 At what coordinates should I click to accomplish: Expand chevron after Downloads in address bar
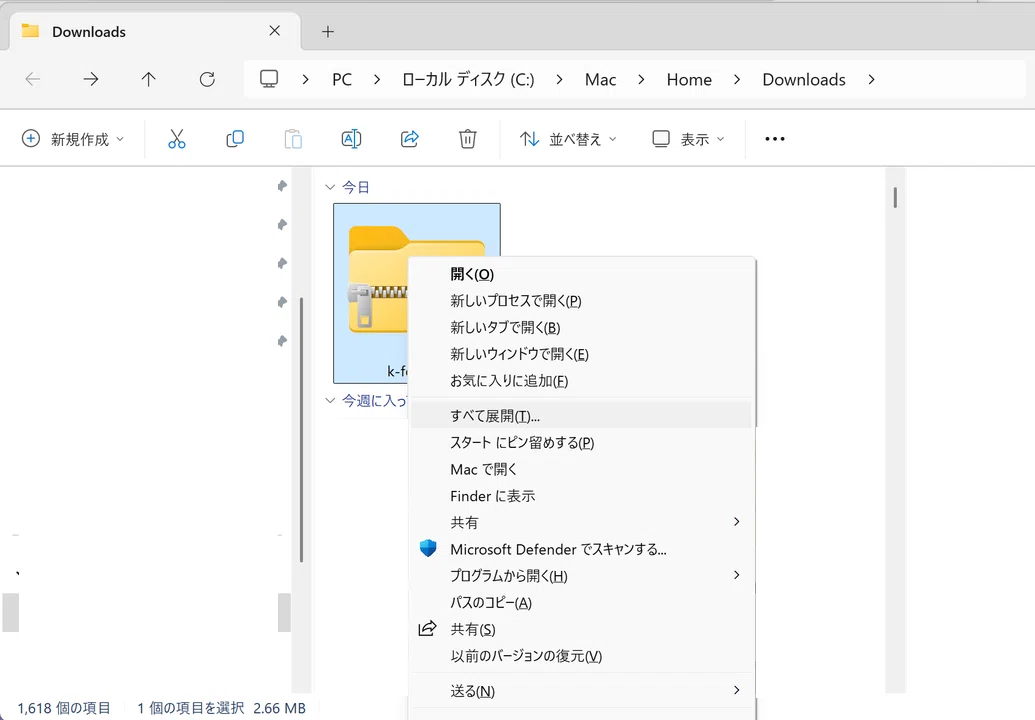click(871, 79)
